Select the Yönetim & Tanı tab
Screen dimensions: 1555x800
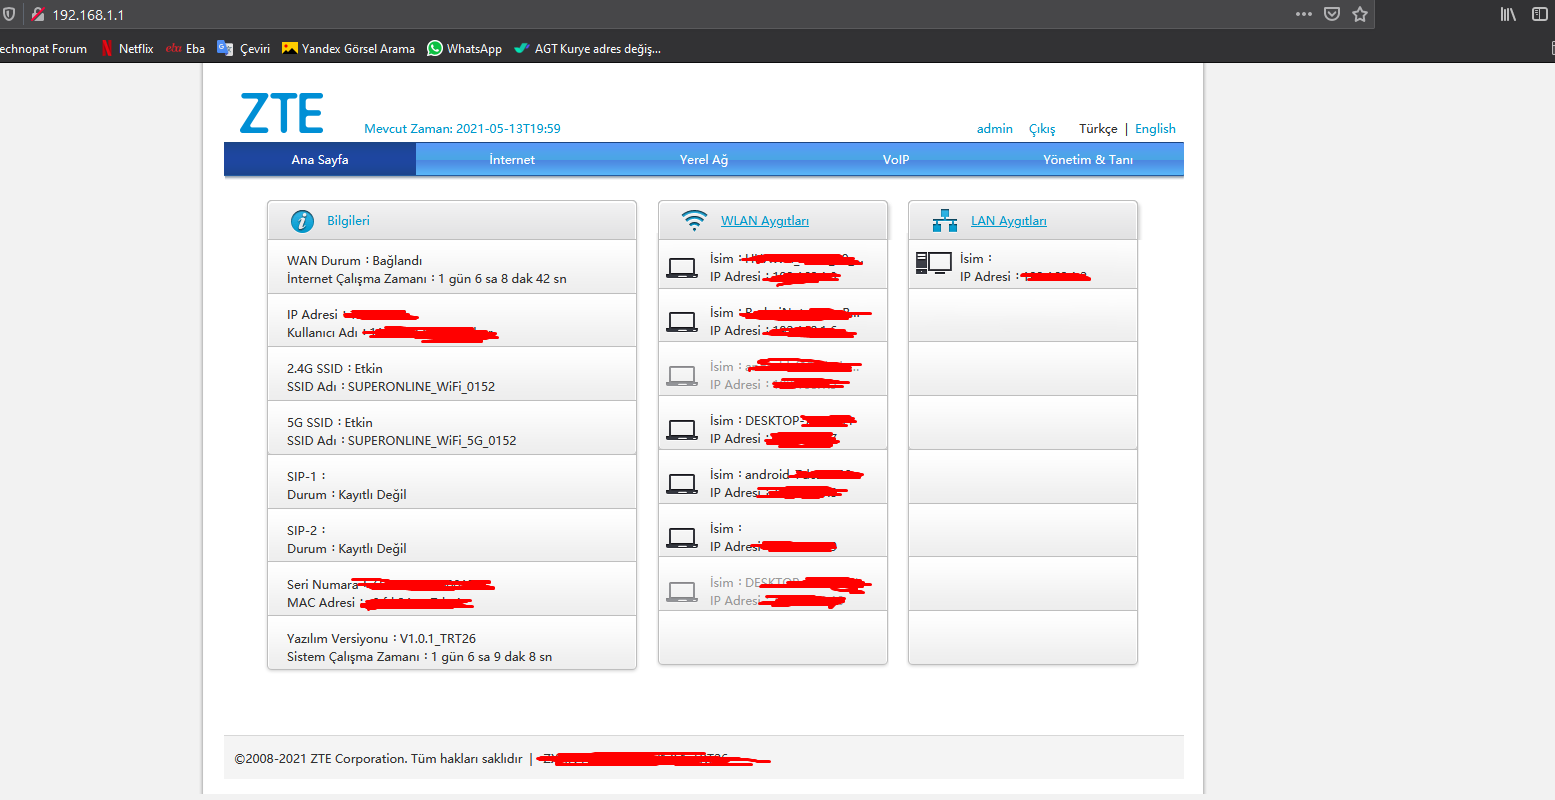click(x=1088, y=160)
